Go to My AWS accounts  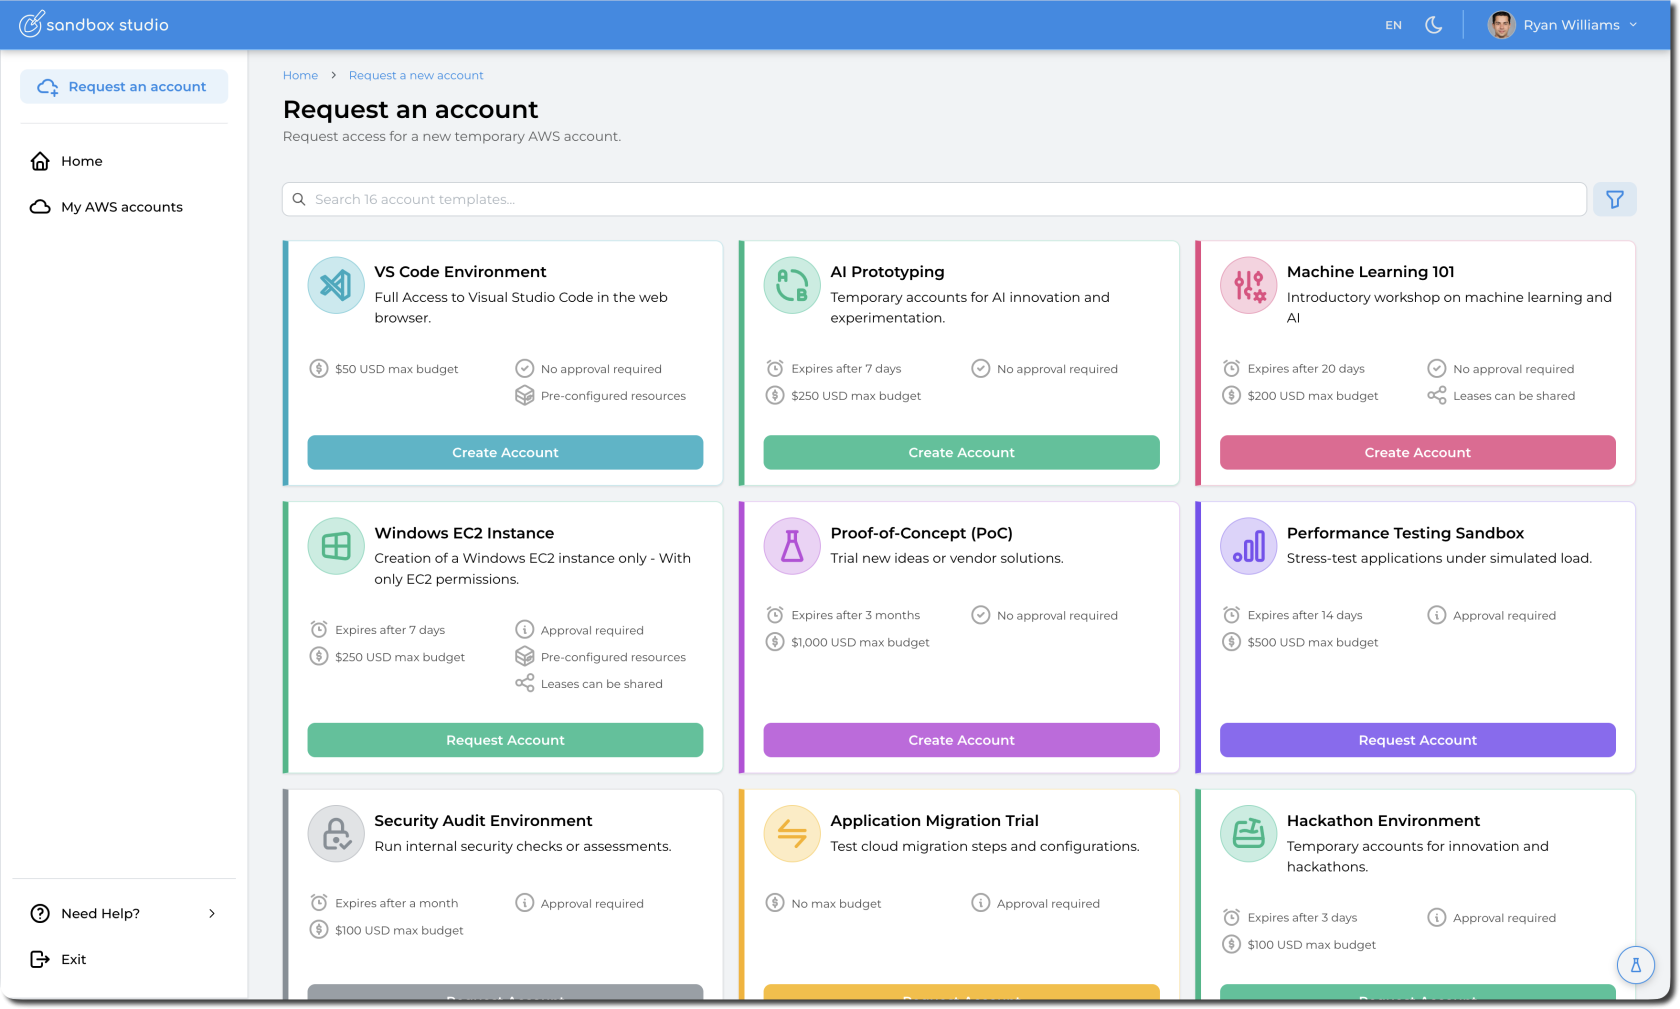121,207
